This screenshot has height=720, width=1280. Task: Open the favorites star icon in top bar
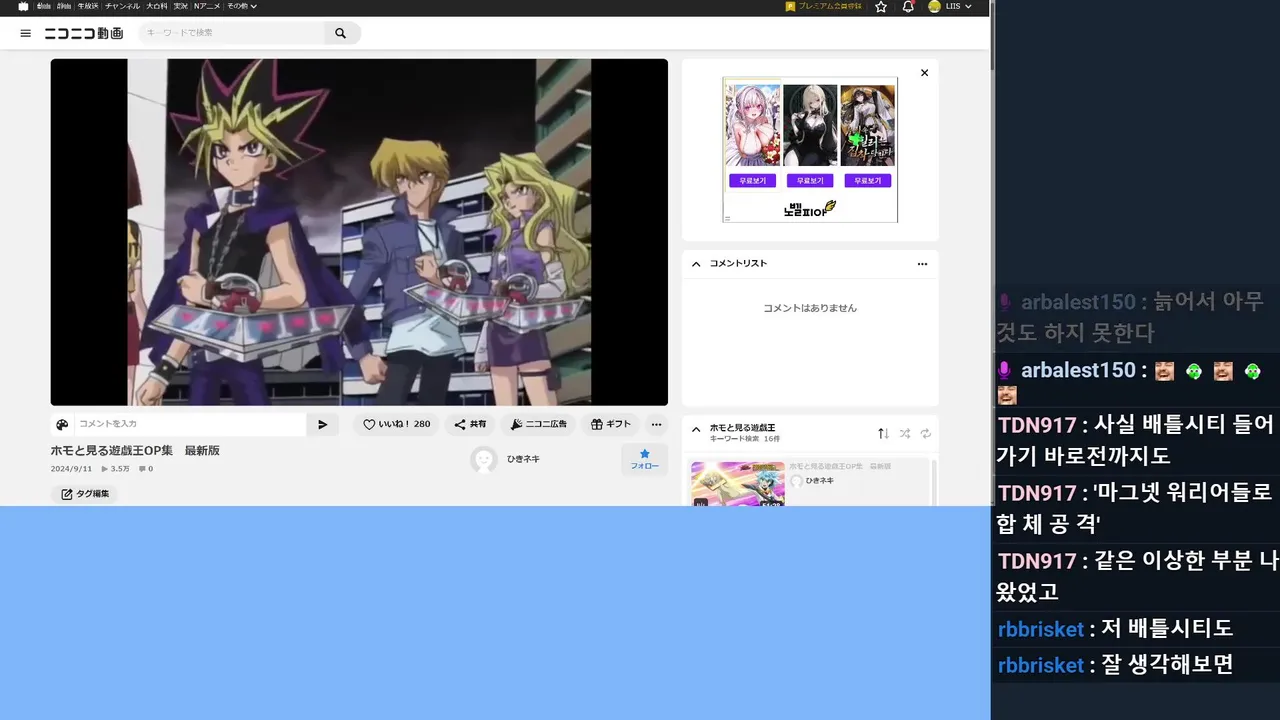[x=881, y=6]
